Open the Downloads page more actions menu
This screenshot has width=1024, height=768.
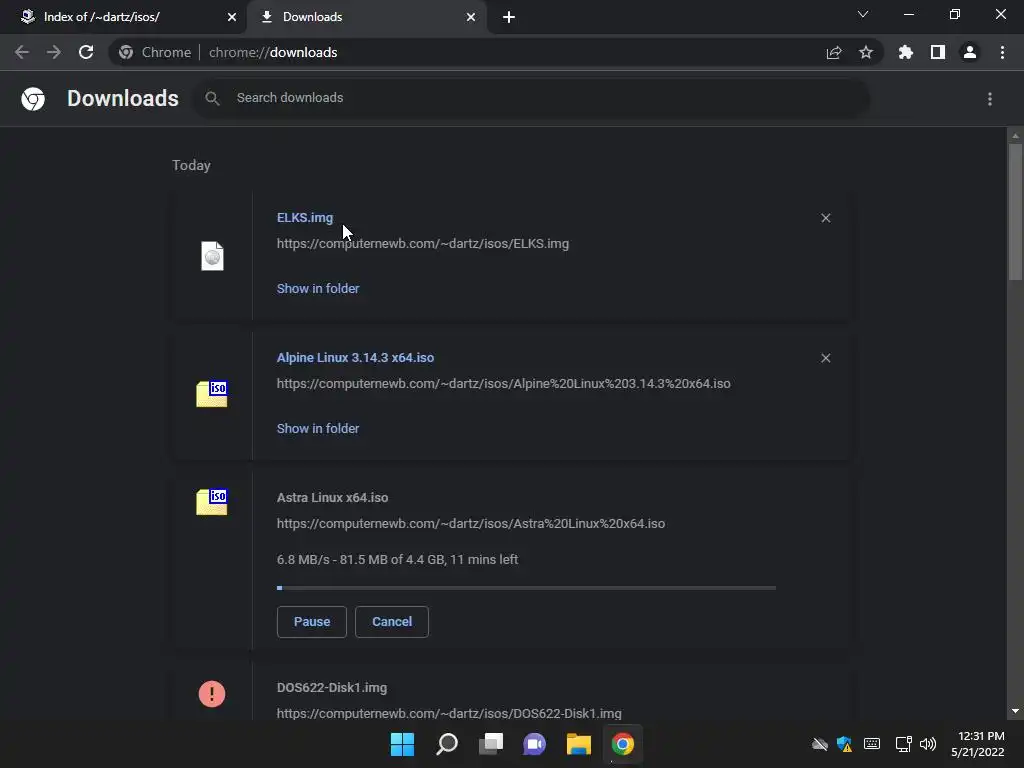click(990, 99)
